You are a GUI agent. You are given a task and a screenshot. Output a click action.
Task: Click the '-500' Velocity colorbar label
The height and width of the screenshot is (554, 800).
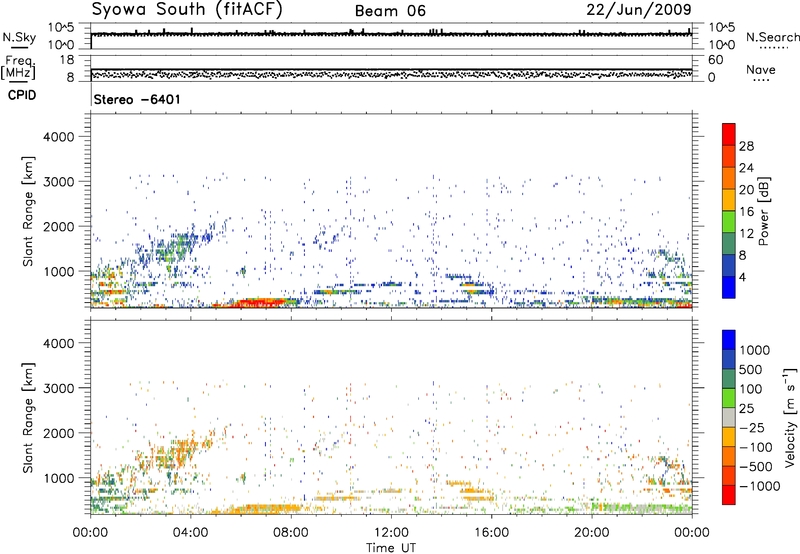(756, 466)
